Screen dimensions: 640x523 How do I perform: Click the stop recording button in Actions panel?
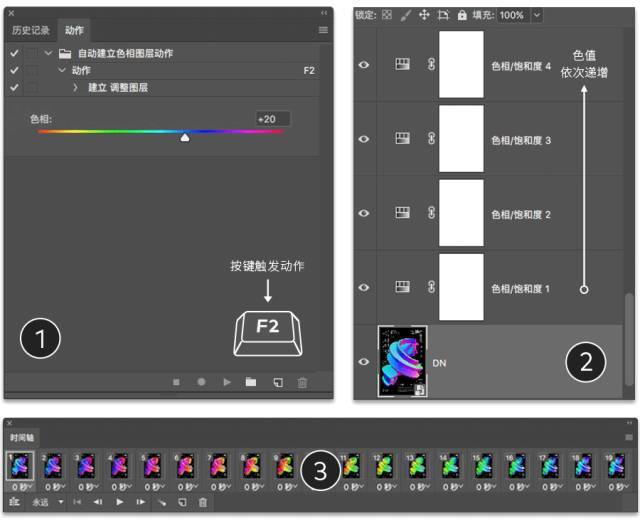coord(176,382)
